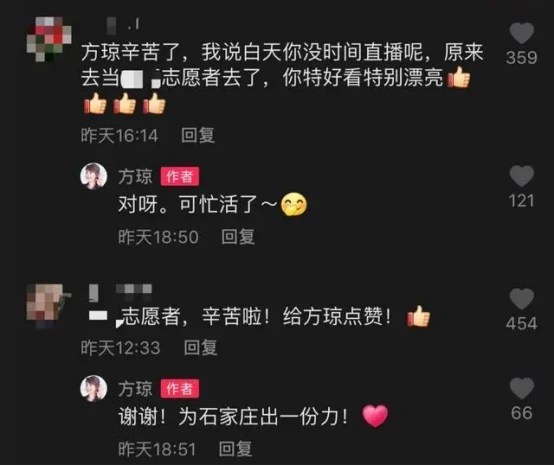The height and width of the screenshot is (466, 554).
Task: Open 方琼 username in first reply
Action: (135, 177)
